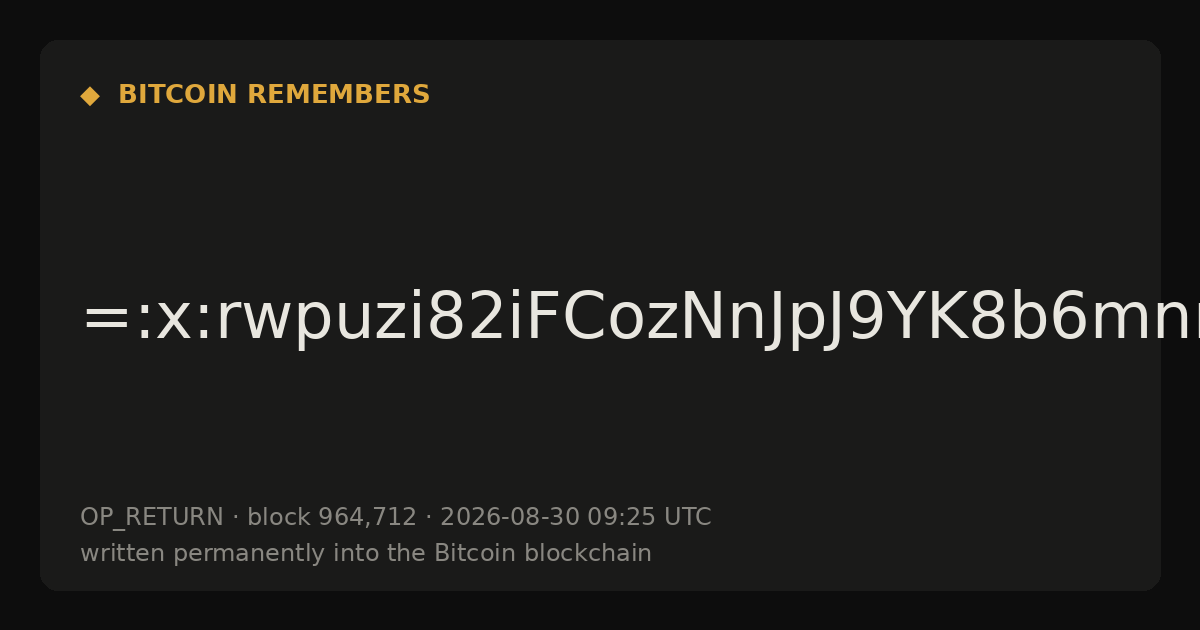Click the number 964,712

367,517
